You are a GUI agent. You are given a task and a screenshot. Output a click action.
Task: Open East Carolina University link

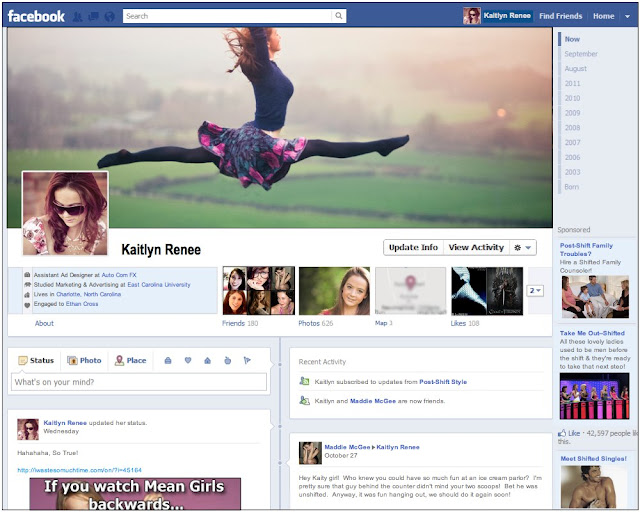159,285
